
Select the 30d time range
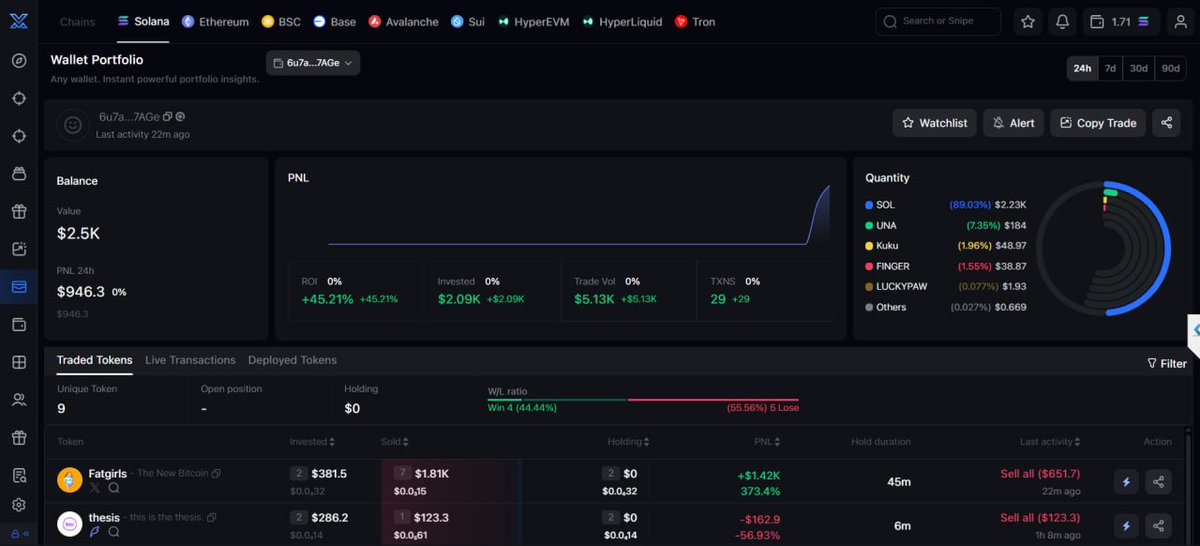(x=1138, y=68)
